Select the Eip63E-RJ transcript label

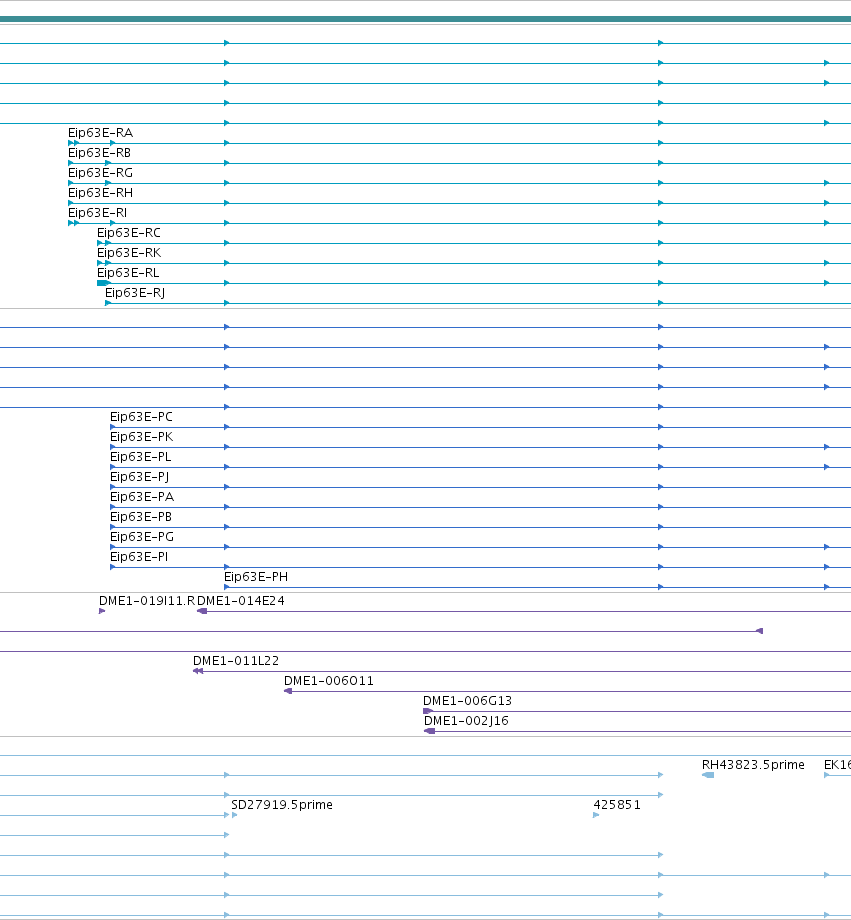[135, 293]
